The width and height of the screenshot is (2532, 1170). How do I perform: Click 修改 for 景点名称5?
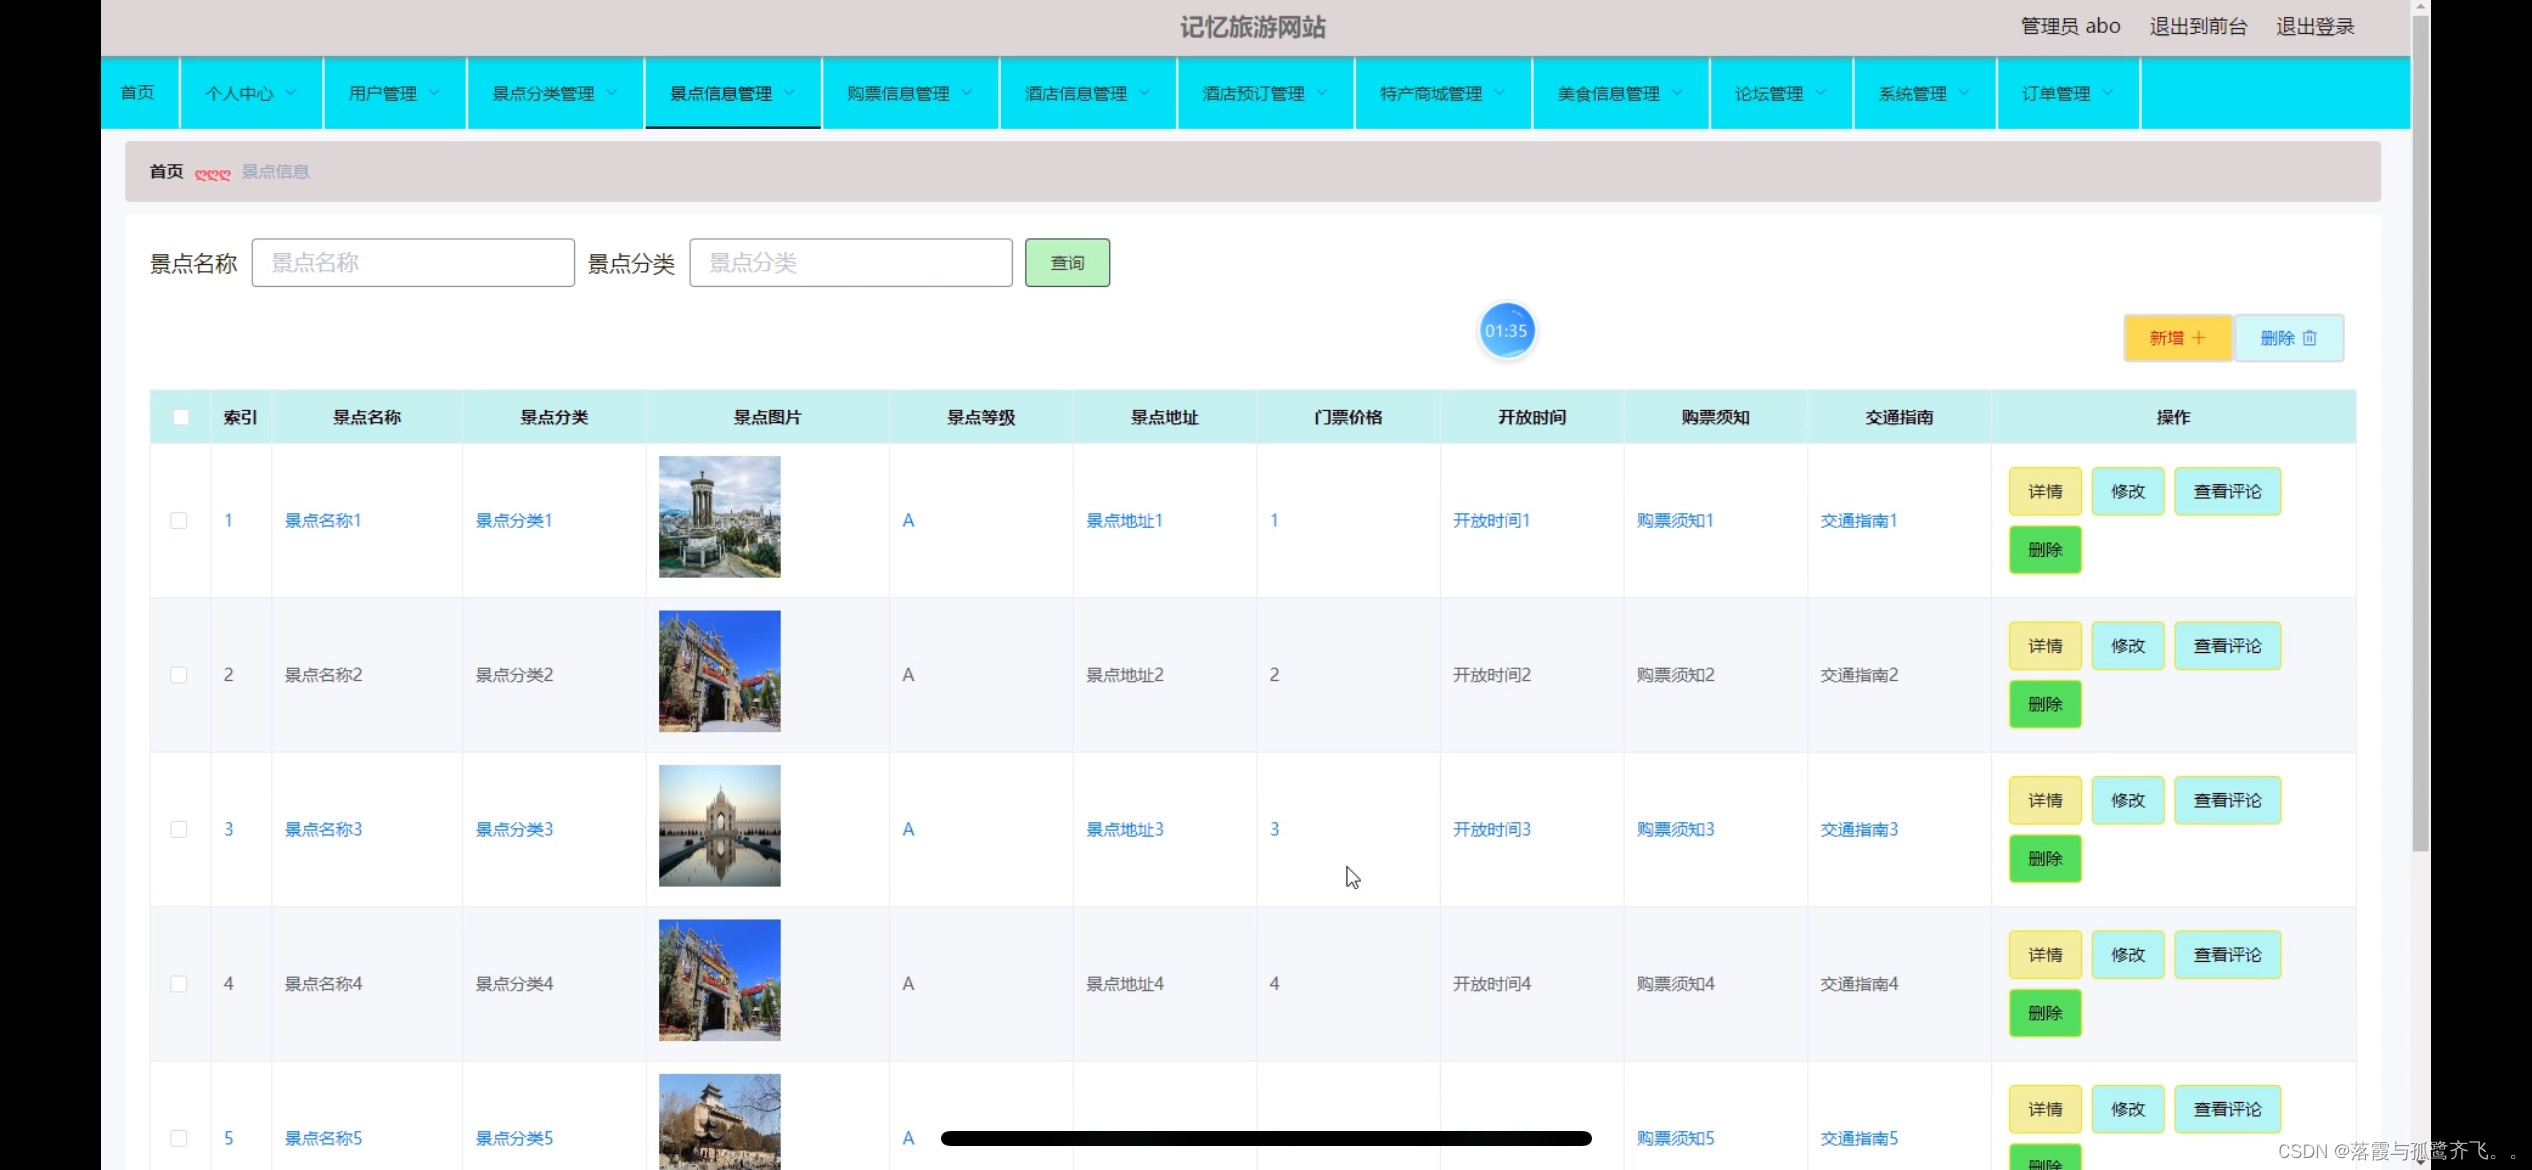2128,1110
